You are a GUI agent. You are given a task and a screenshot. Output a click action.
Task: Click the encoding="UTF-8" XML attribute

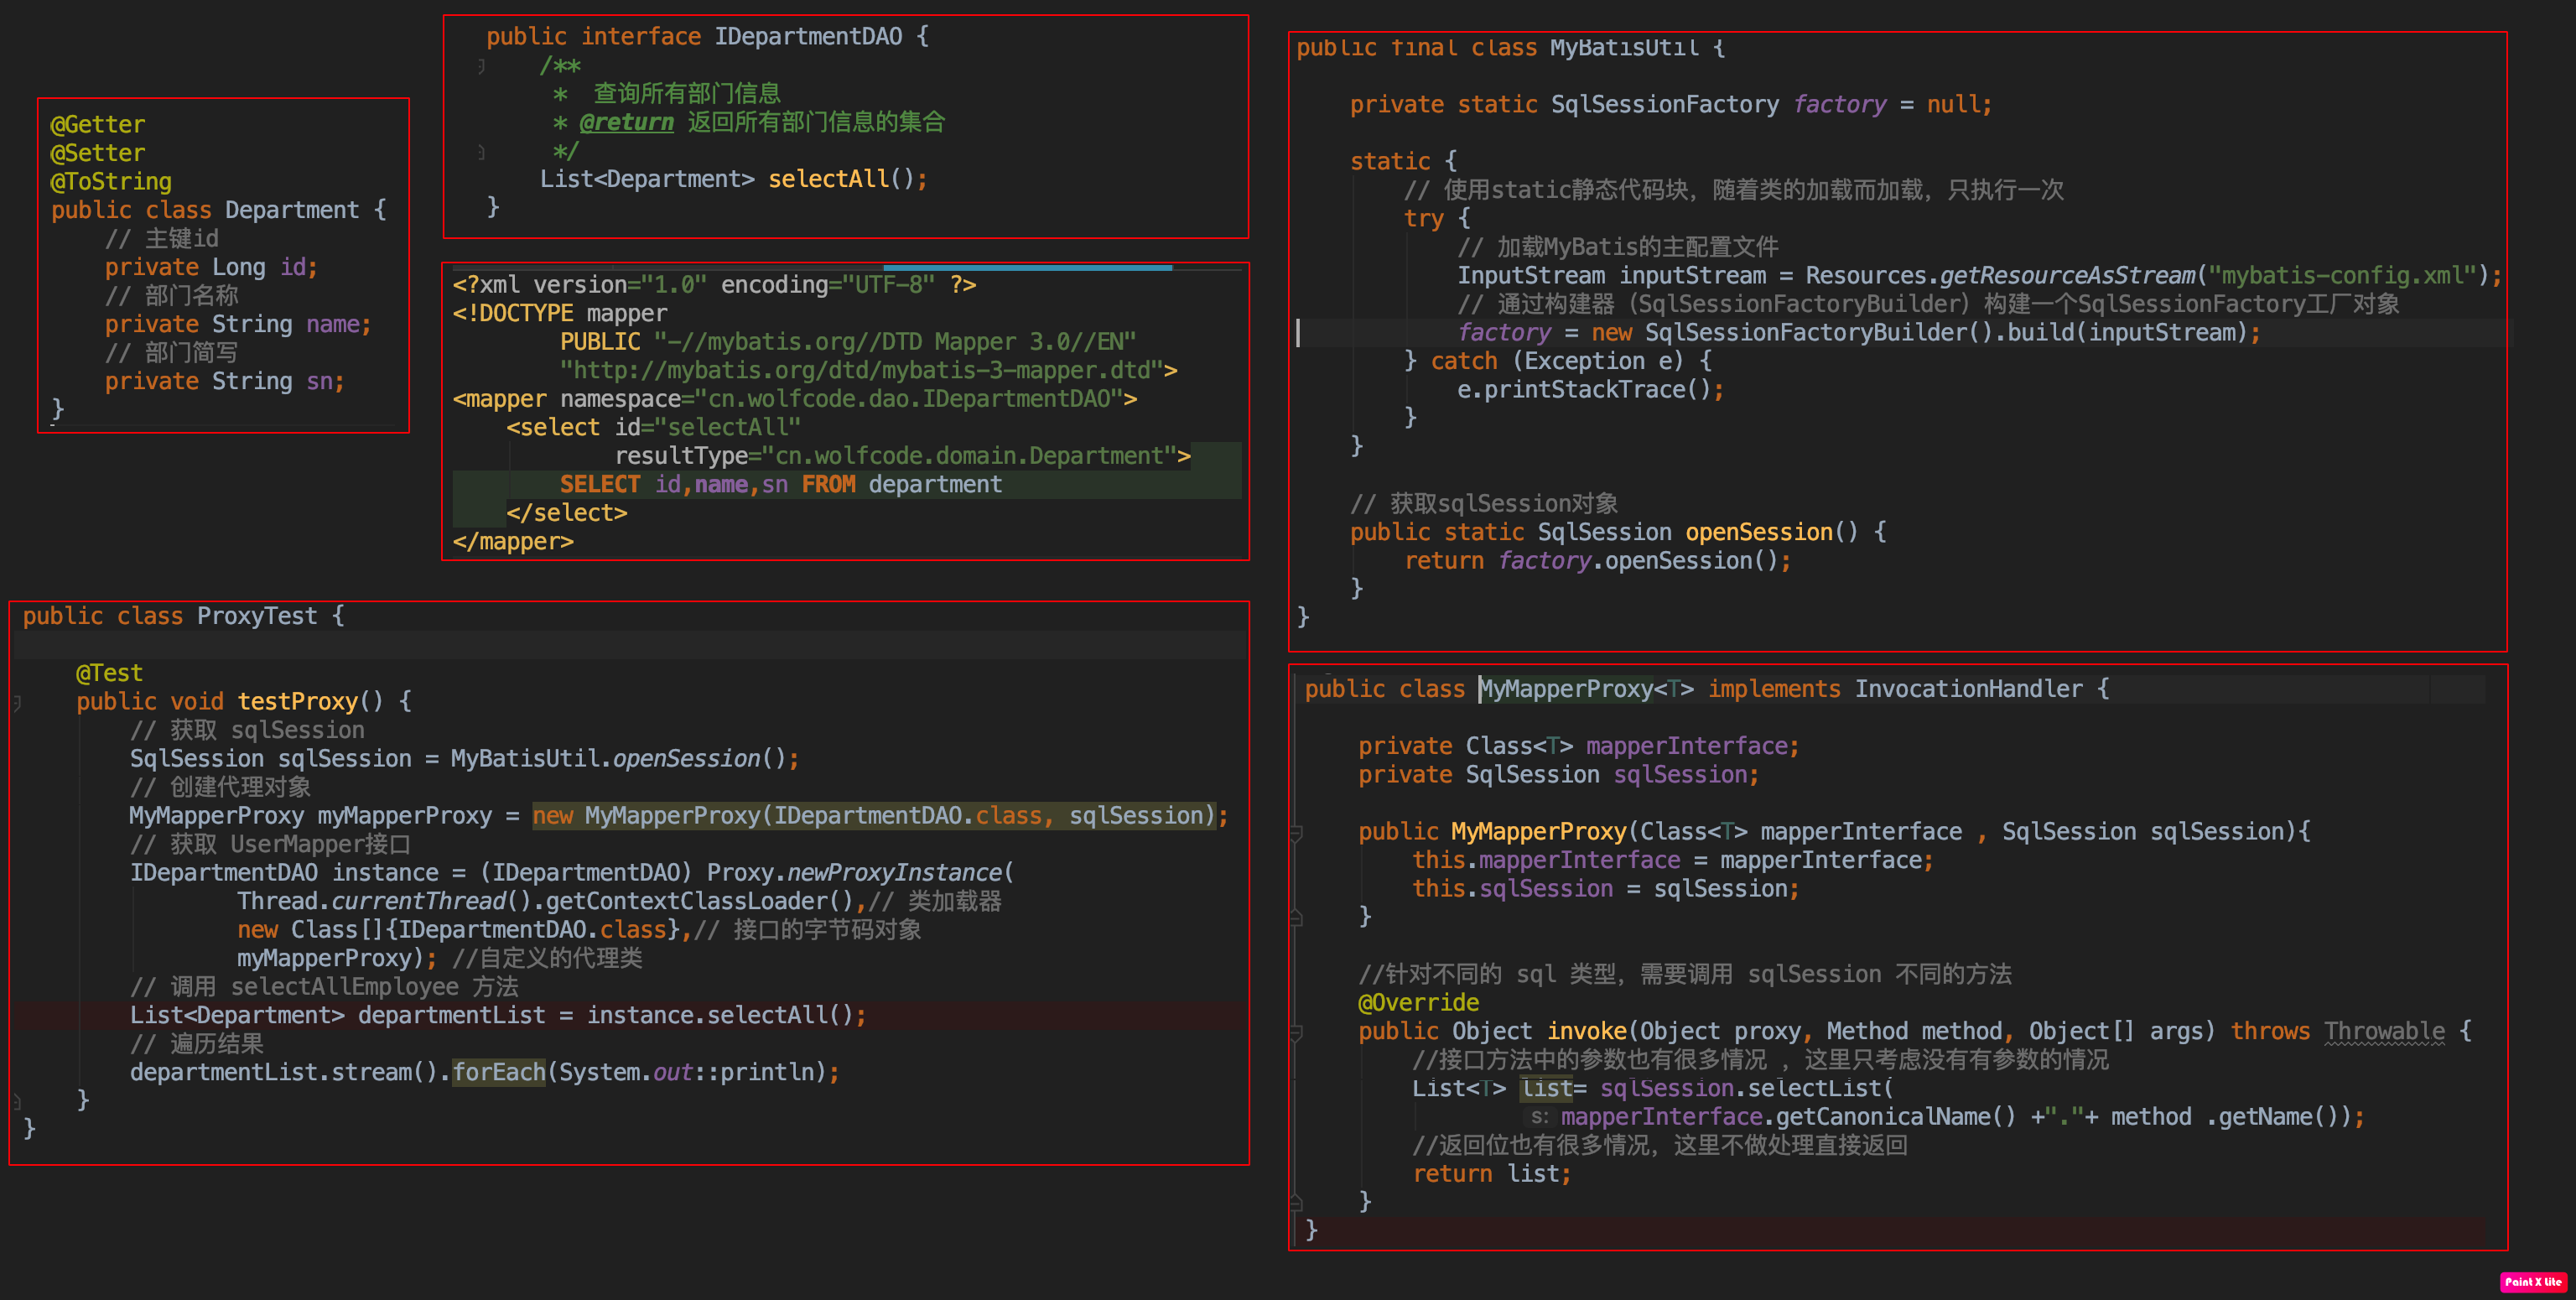pyautogui.click(x=828, y=285)
